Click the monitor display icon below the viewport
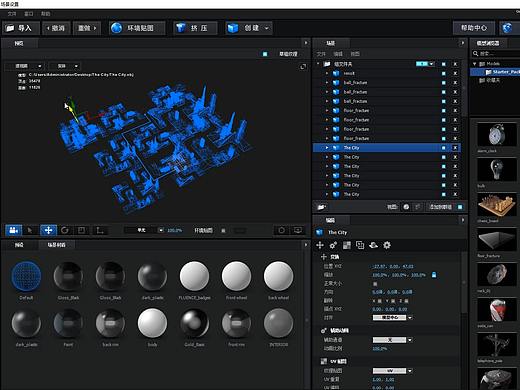520x390 pixels. [x=298, y=230]
